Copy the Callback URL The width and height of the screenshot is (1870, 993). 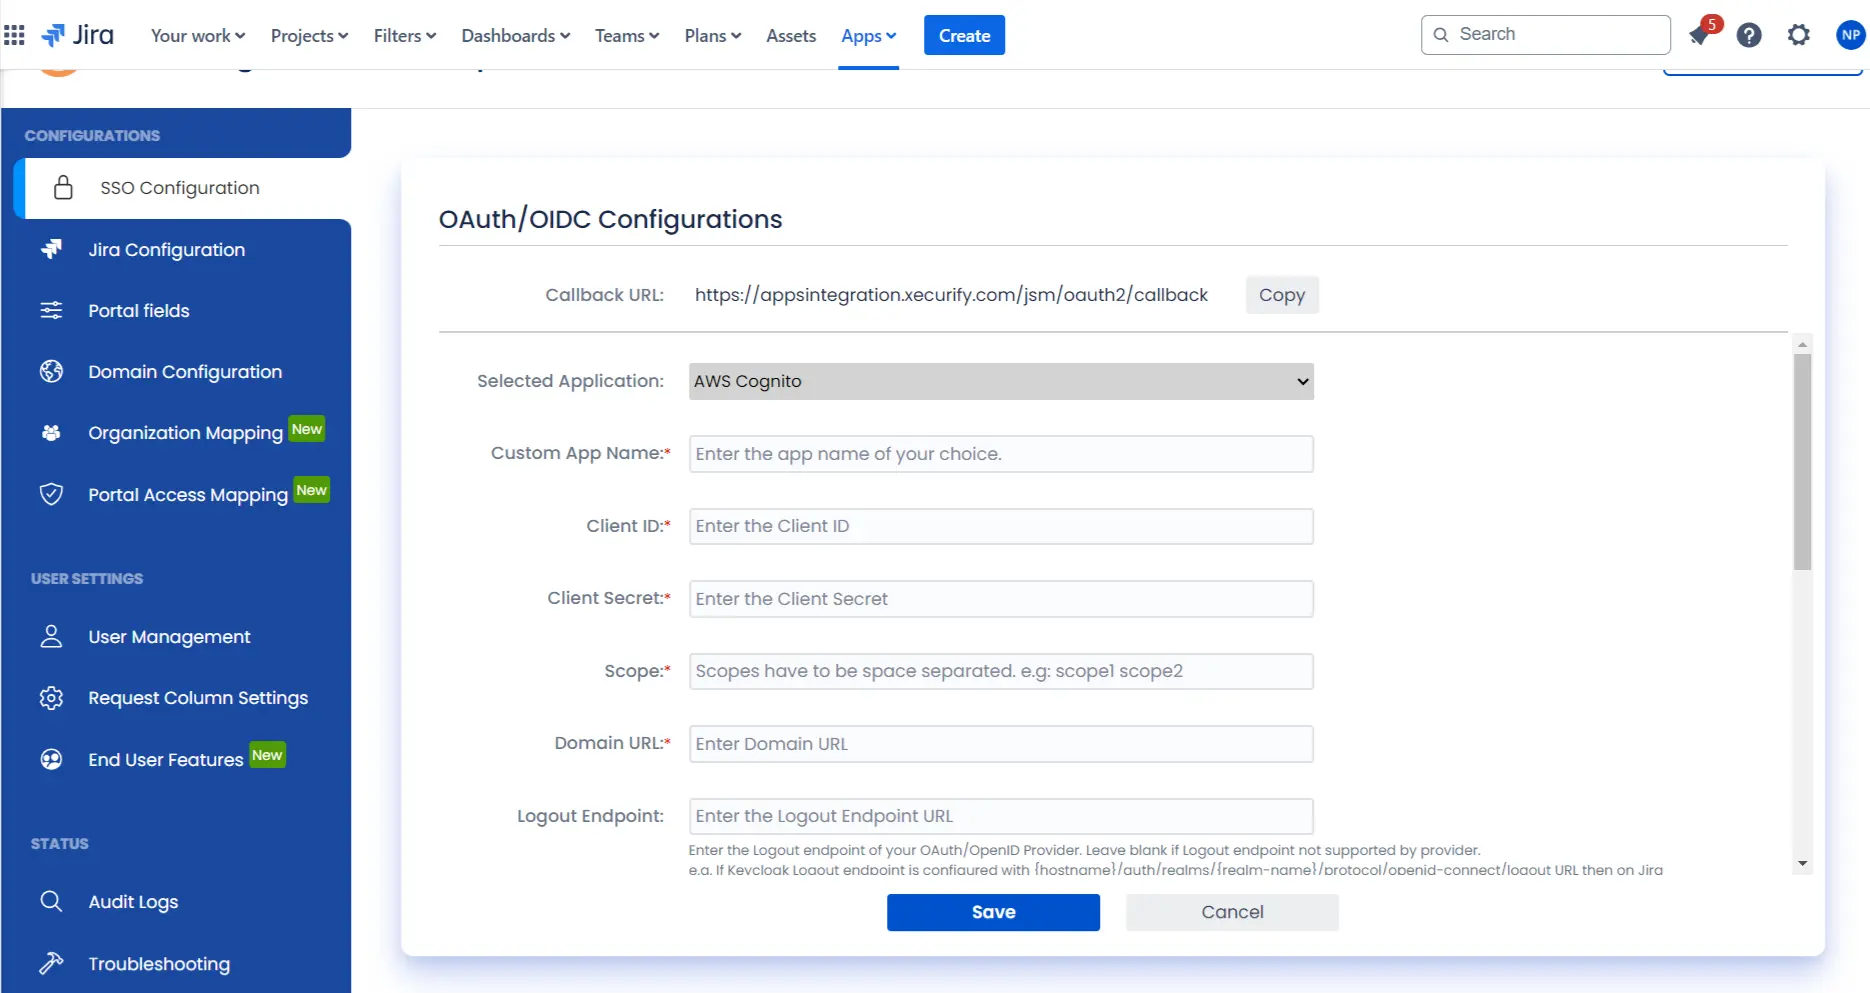pos(1282,294)
